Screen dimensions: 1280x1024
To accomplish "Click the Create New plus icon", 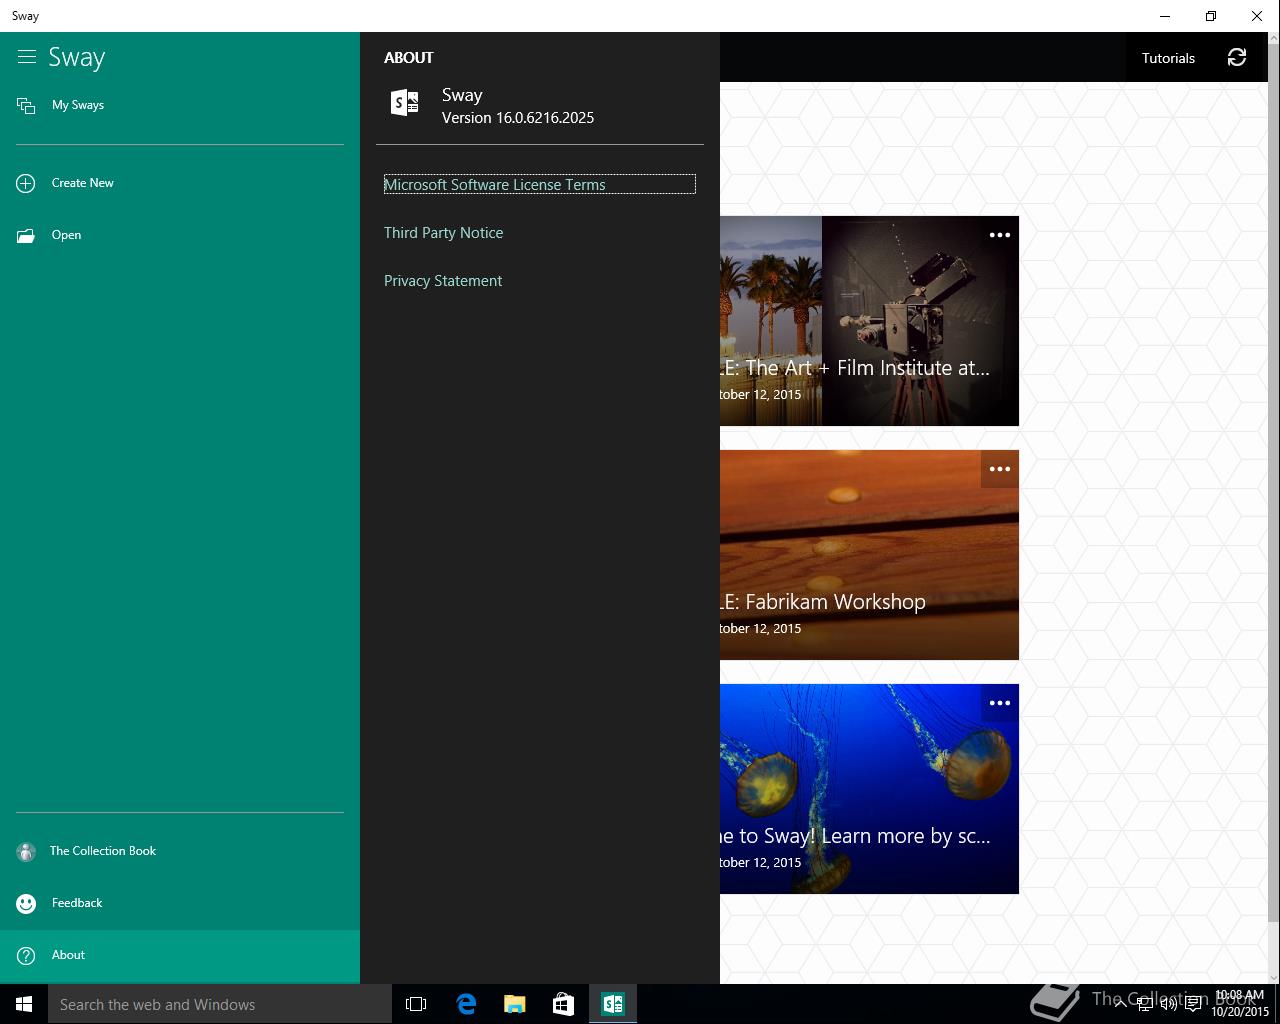I will (x=26, y=183).
